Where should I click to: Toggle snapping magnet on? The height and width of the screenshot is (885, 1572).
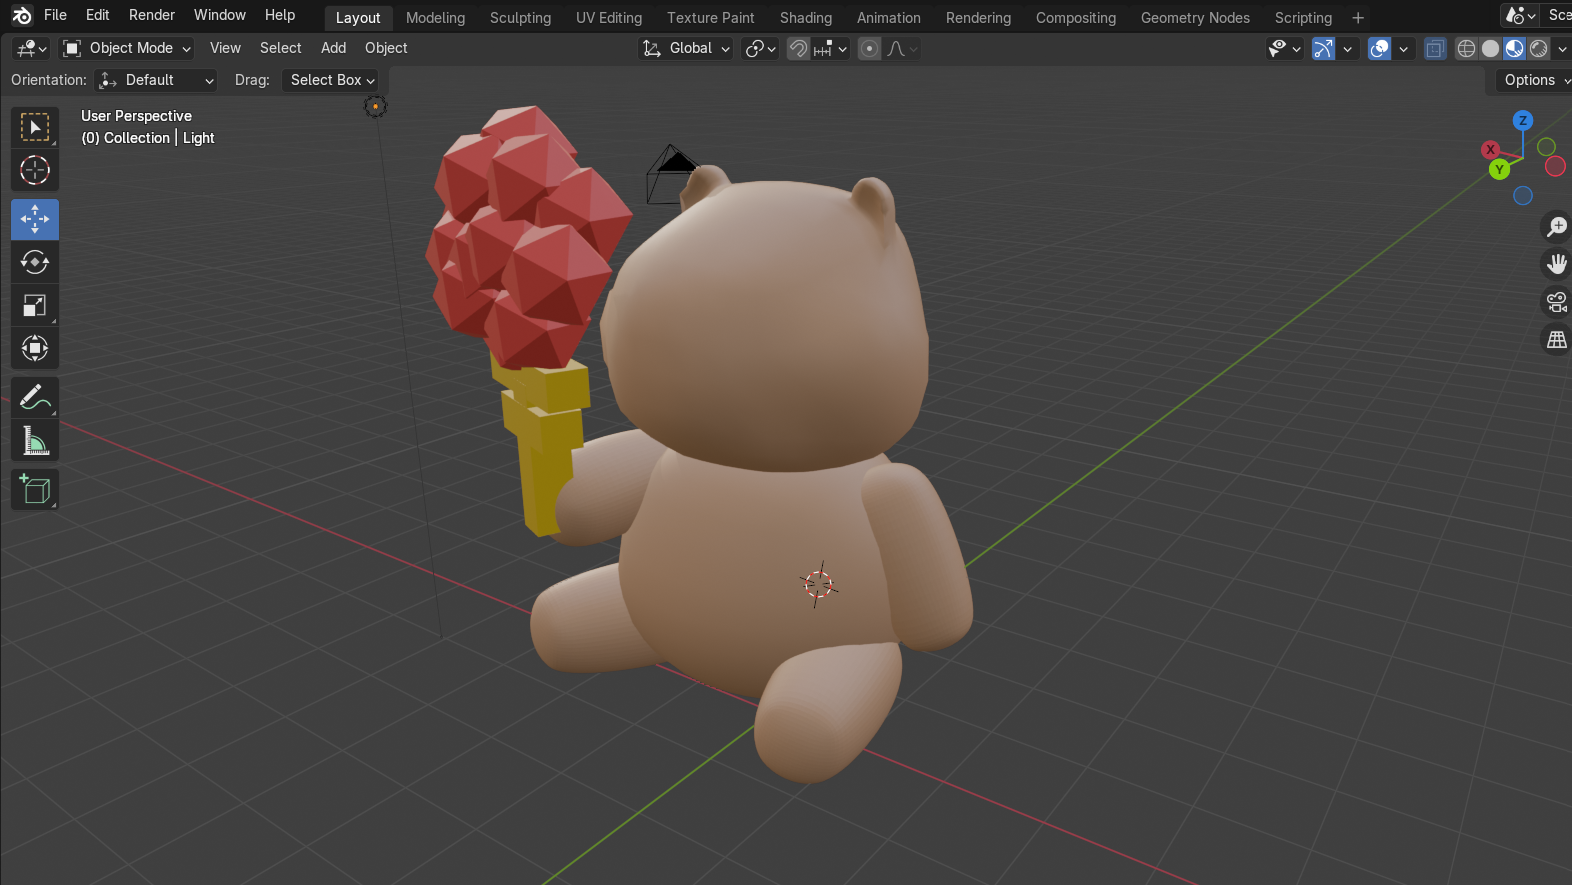click(798, 49)
